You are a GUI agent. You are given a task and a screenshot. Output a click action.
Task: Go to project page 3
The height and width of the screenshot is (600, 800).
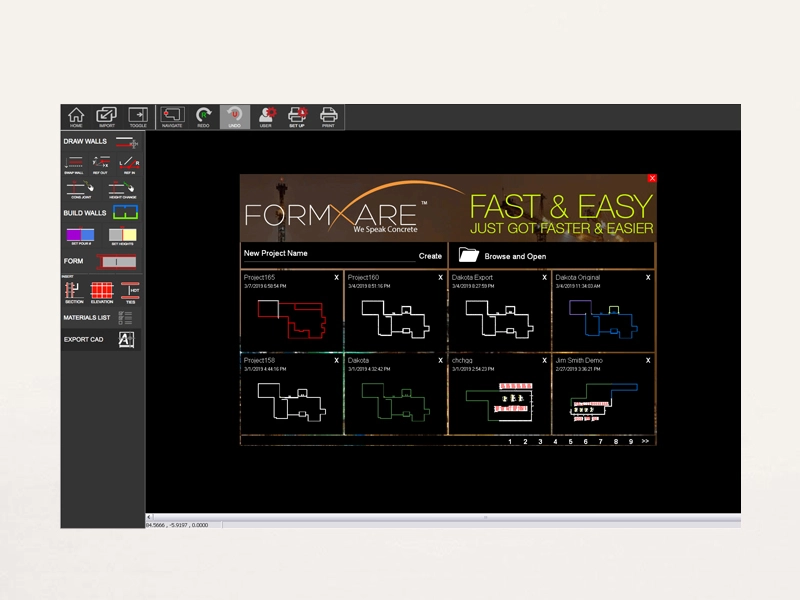tap(540, 441)
